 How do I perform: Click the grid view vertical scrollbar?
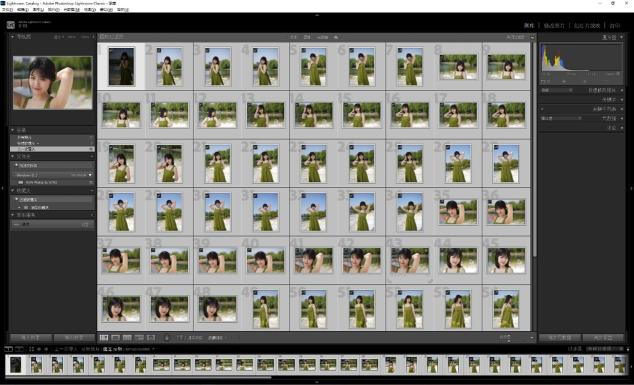click(x=534, y=149)
